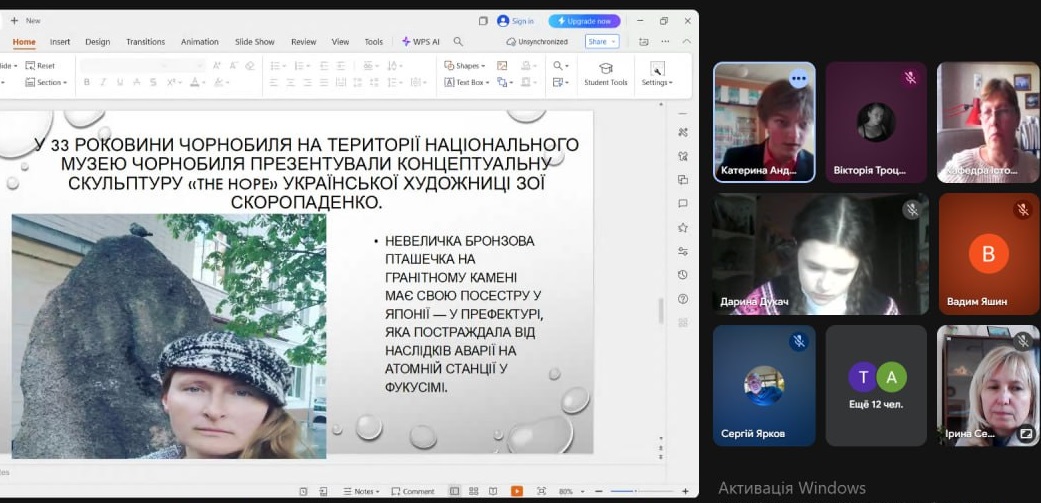Switch to the Animation tab

(x=199, y=42)
